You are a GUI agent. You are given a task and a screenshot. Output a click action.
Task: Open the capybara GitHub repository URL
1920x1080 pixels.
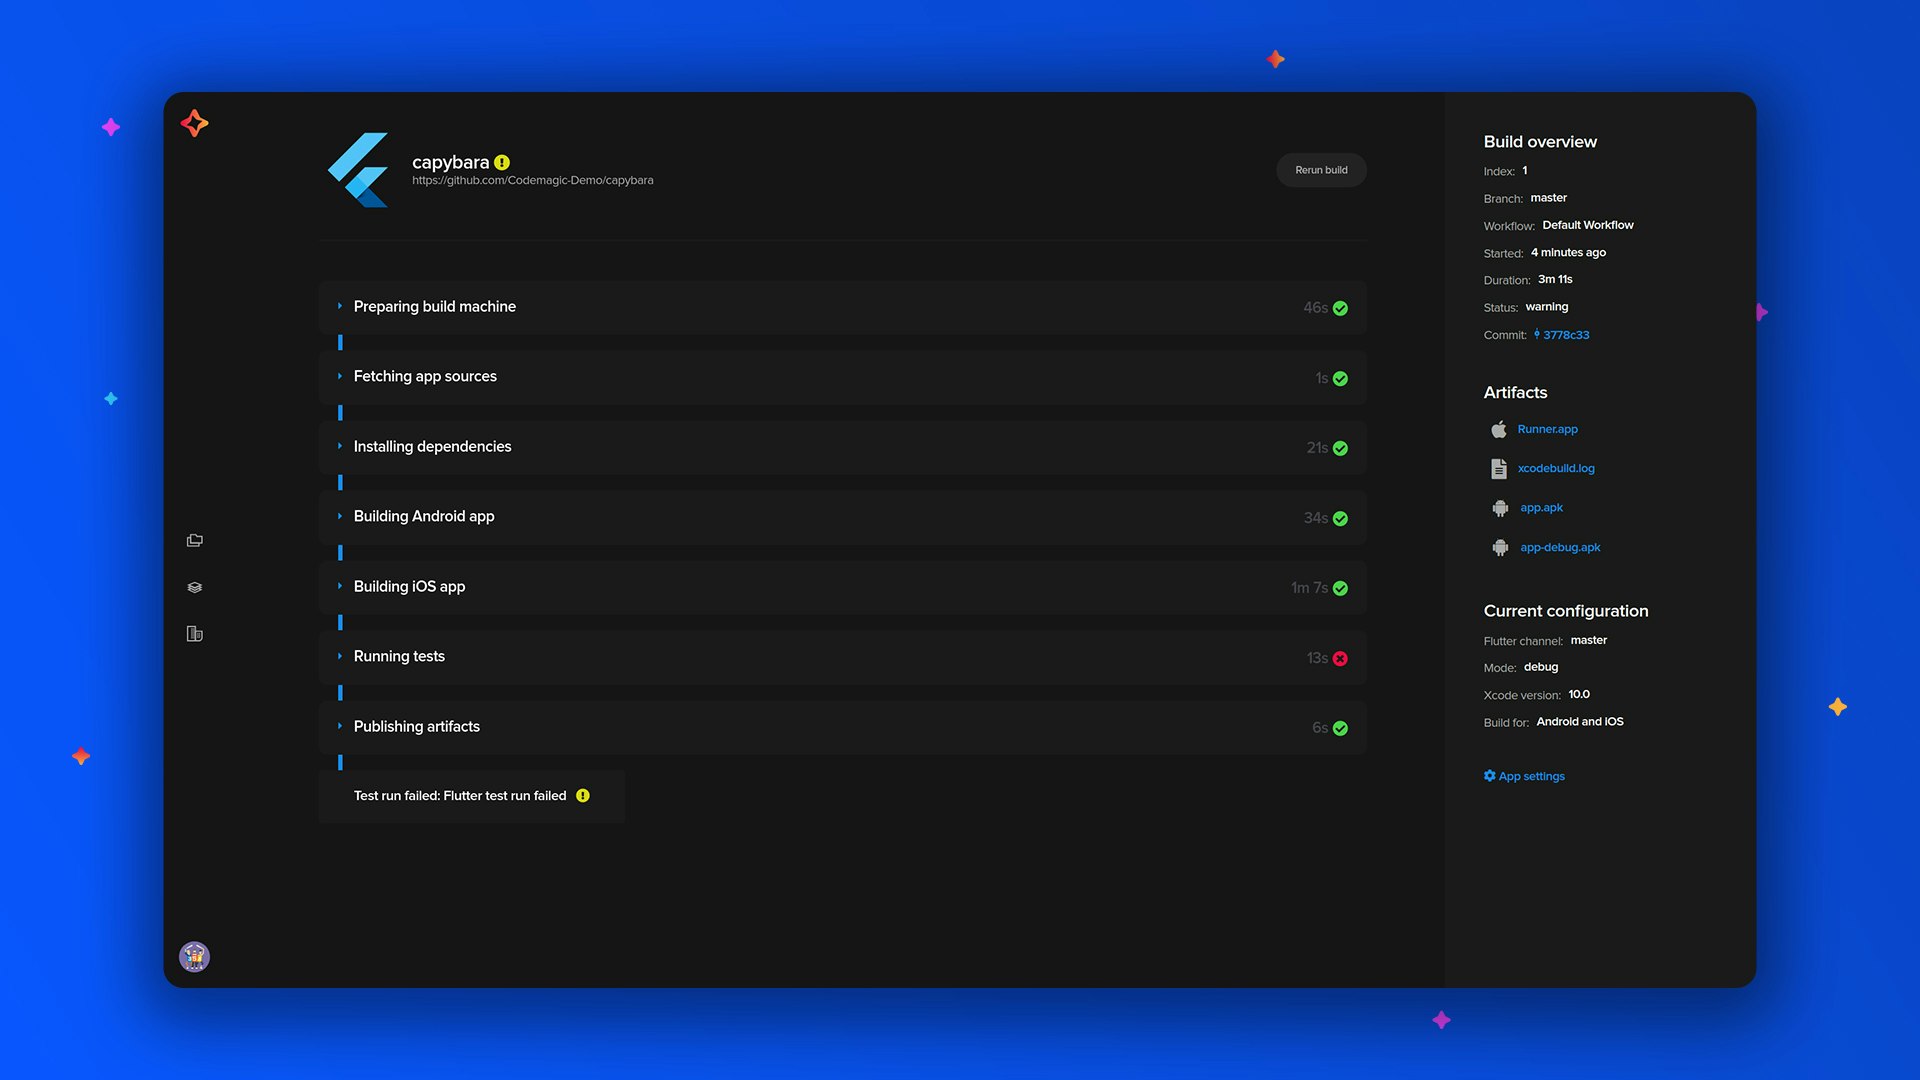point(533,180)
